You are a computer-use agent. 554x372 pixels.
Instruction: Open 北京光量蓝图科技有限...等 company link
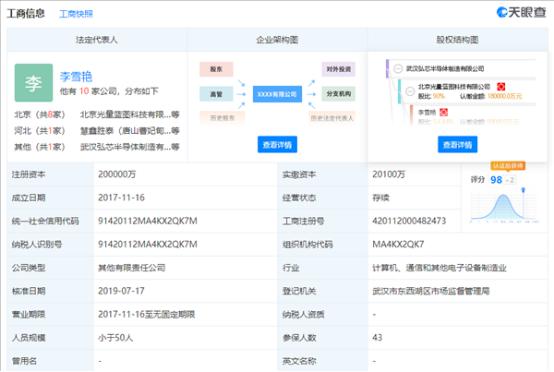point(130,114)
